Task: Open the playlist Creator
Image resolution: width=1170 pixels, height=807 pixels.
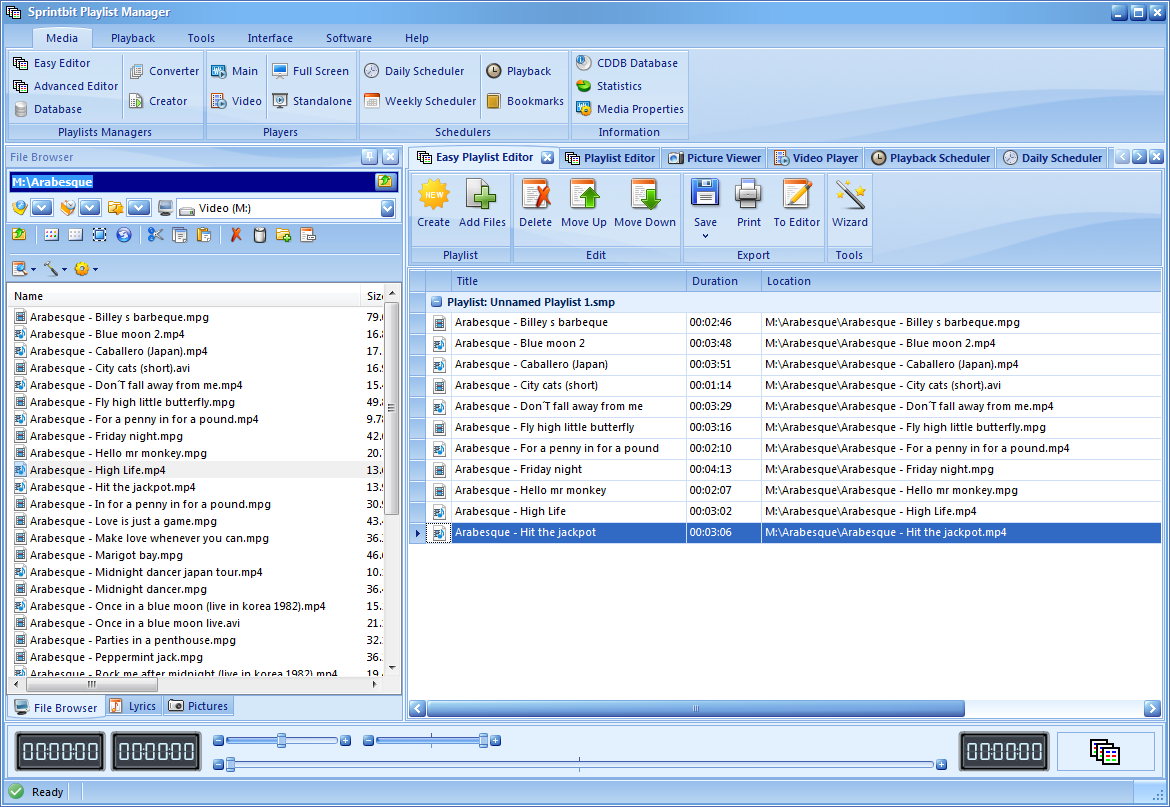Action: coord(158,101)
